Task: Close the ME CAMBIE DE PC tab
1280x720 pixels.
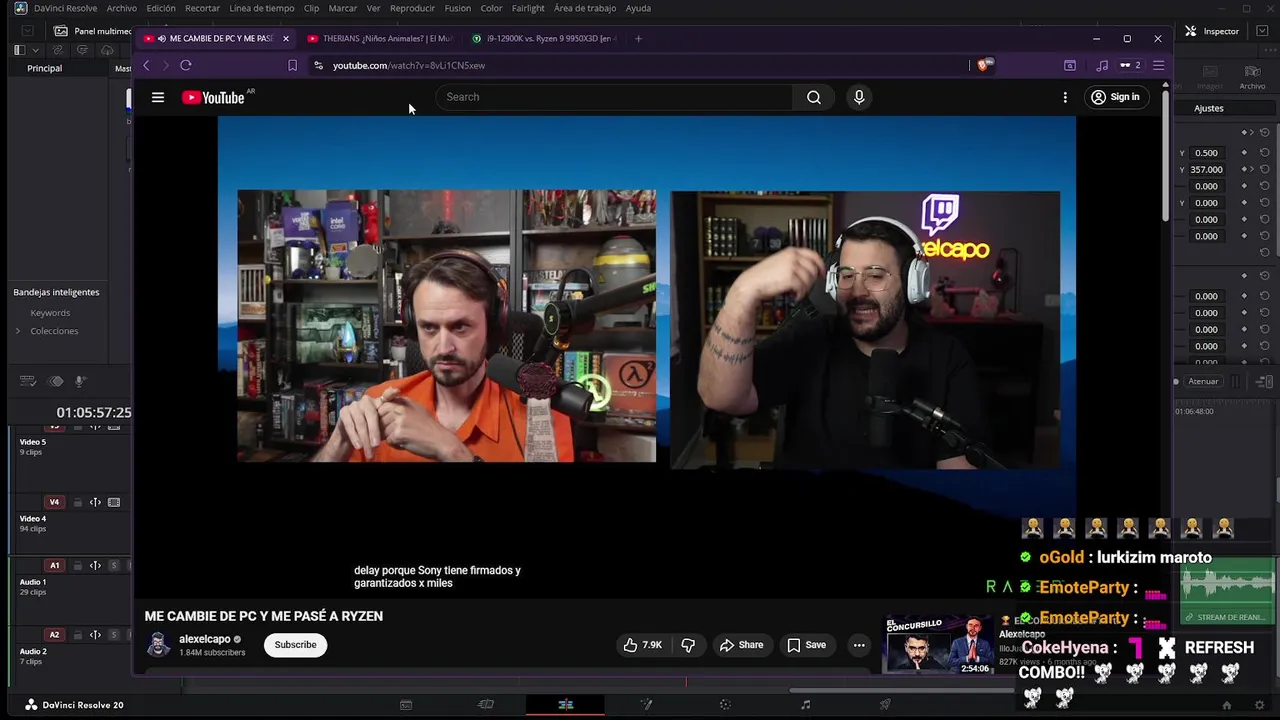Action: click(x=285, y=38)
